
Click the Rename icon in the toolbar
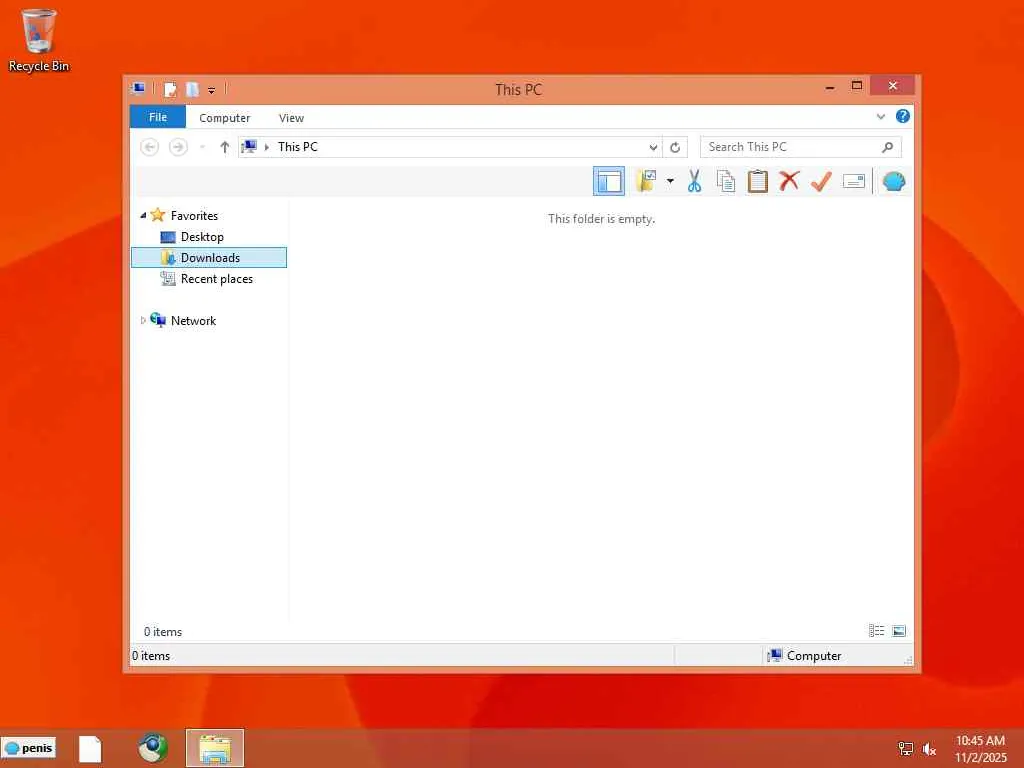(854, 181)
